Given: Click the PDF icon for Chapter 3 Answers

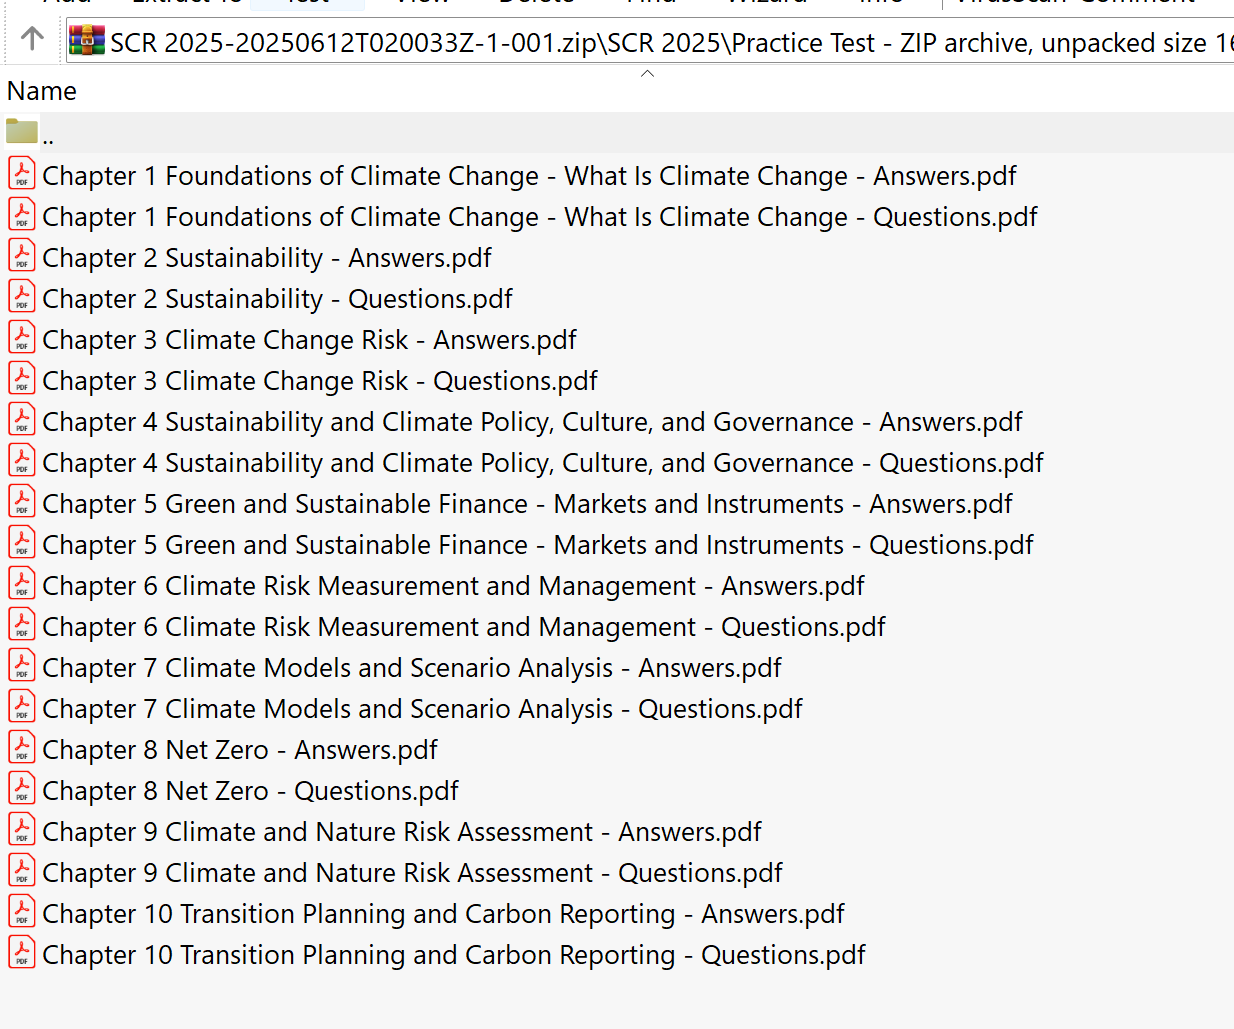Looking at the screenshot, I should tap(22, 338).
